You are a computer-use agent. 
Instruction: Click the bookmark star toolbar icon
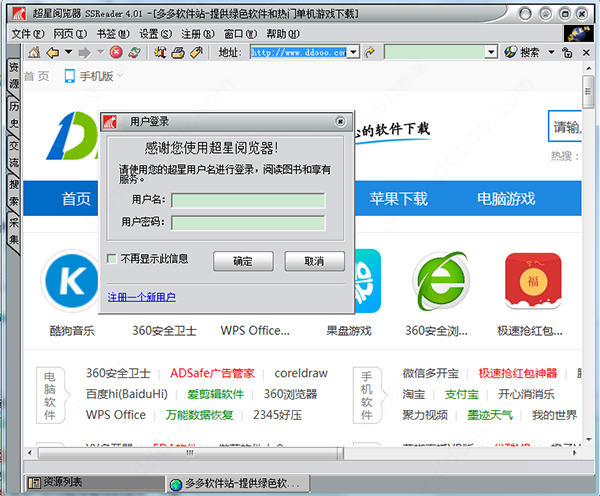pyautogui.click(x=160, y=52)
